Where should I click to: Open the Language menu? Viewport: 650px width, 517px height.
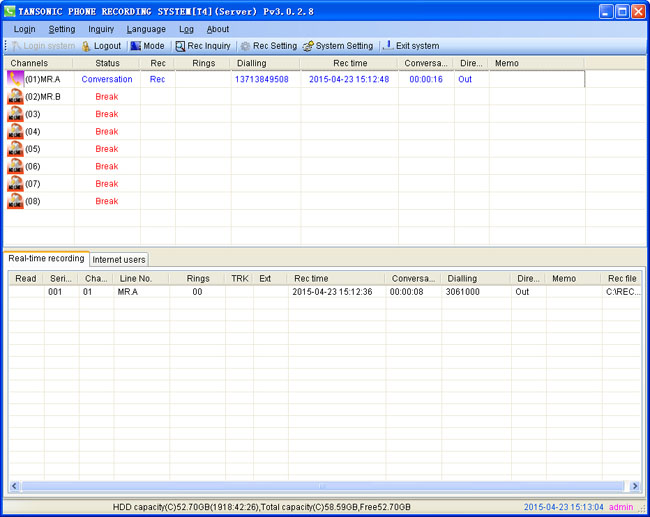pyautogui.click(x=146, y=29)
